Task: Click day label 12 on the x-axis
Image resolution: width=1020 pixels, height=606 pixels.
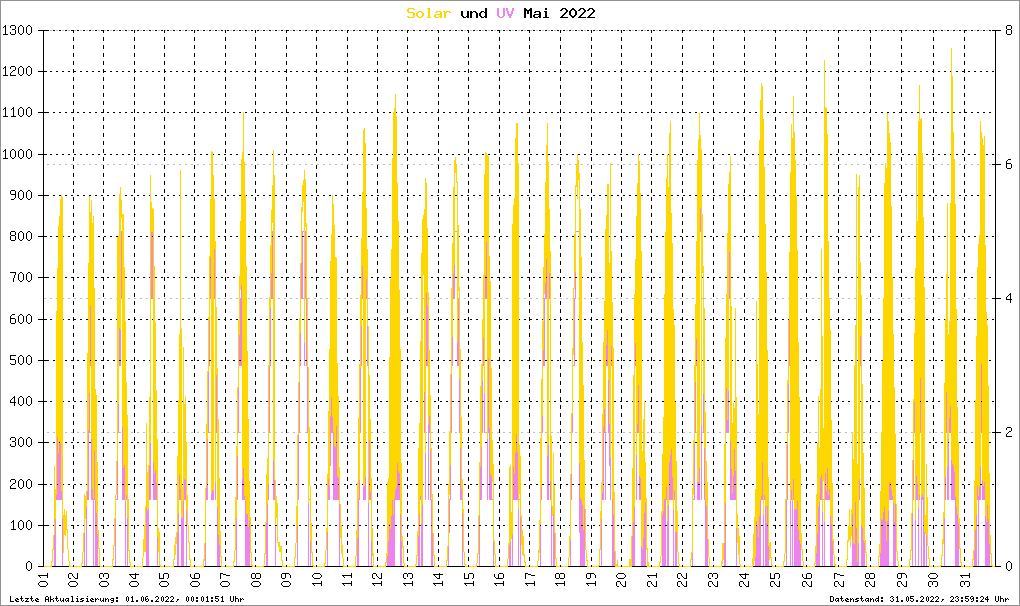Action: click(x=378, y=579)
